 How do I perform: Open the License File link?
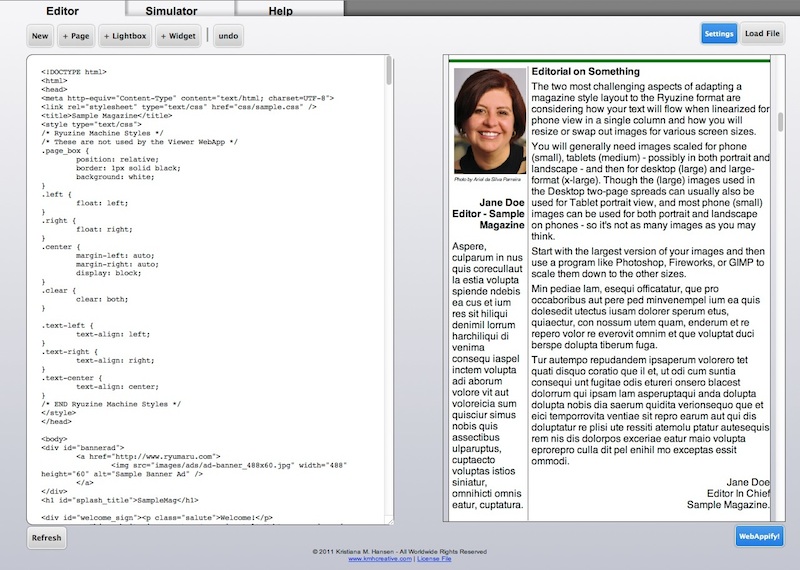pyautogui.click(x=433, y=559)
